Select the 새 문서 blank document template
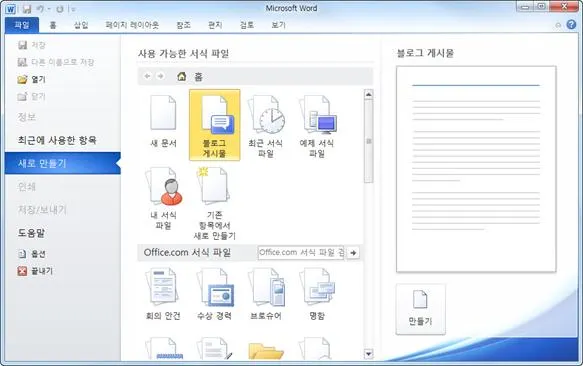This screenshot has width=583, height=366. (163, 122)
